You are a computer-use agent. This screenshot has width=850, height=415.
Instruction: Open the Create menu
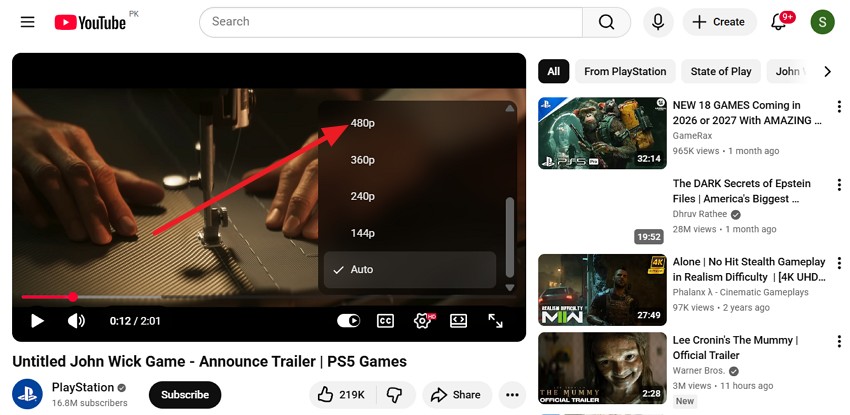click(719, 22)
